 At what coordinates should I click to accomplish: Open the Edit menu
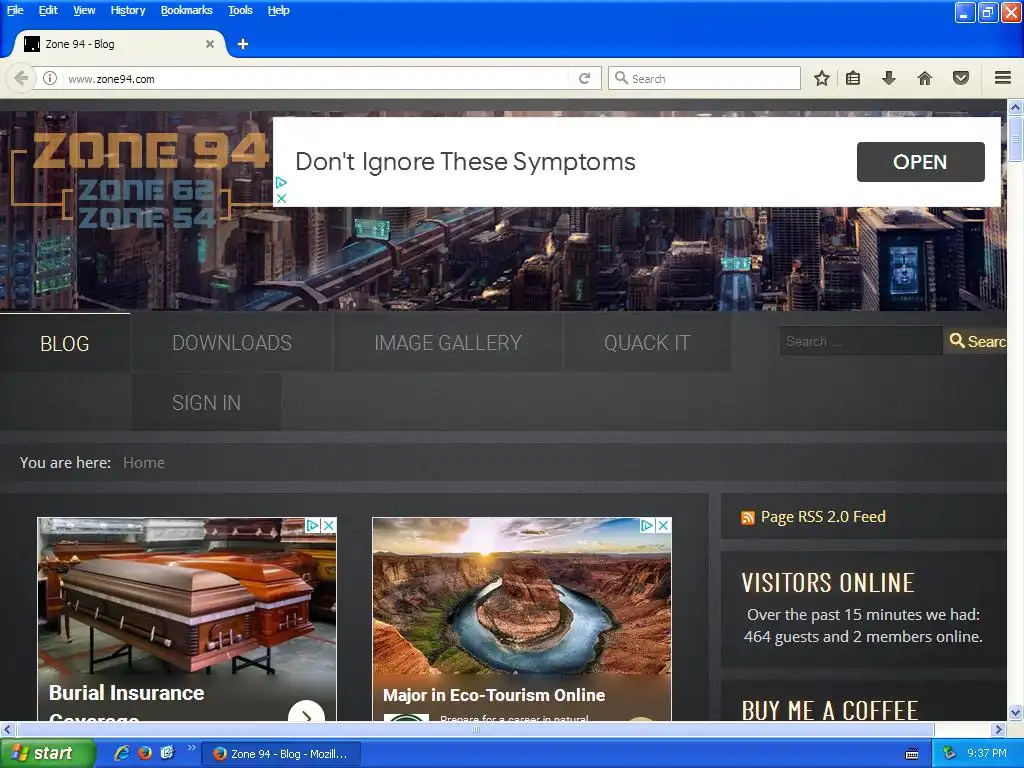[48, 10]
